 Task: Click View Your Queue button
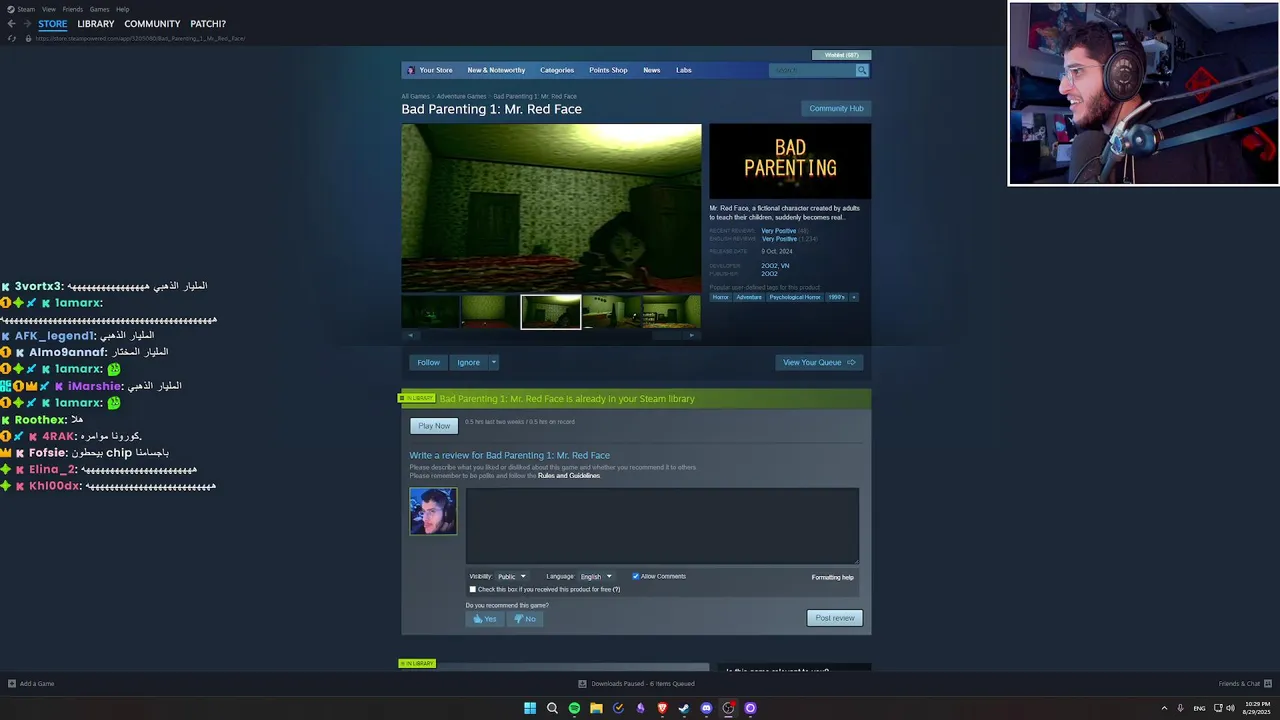[819, 362]
